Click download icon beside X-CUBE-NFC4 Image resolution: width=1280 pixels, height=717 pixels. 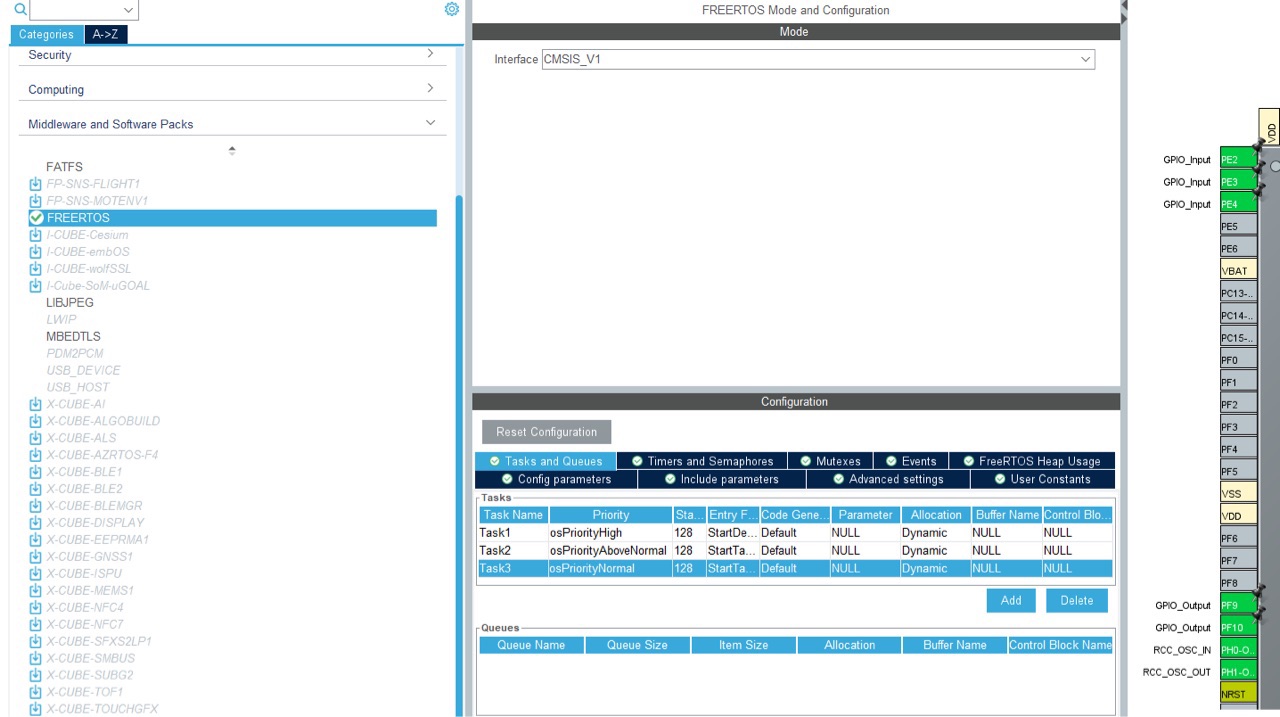pyautogui.click(x=36, y=608)
